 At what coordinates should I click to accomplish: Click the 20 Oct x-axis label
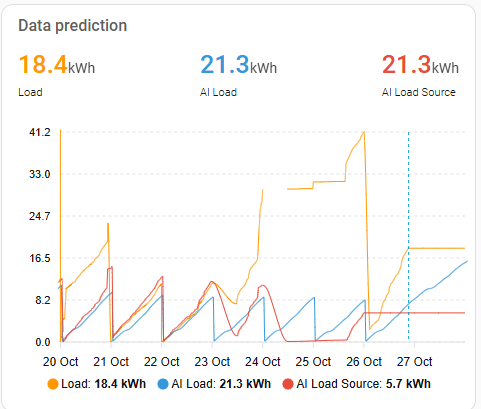click(x=60, y=362)
